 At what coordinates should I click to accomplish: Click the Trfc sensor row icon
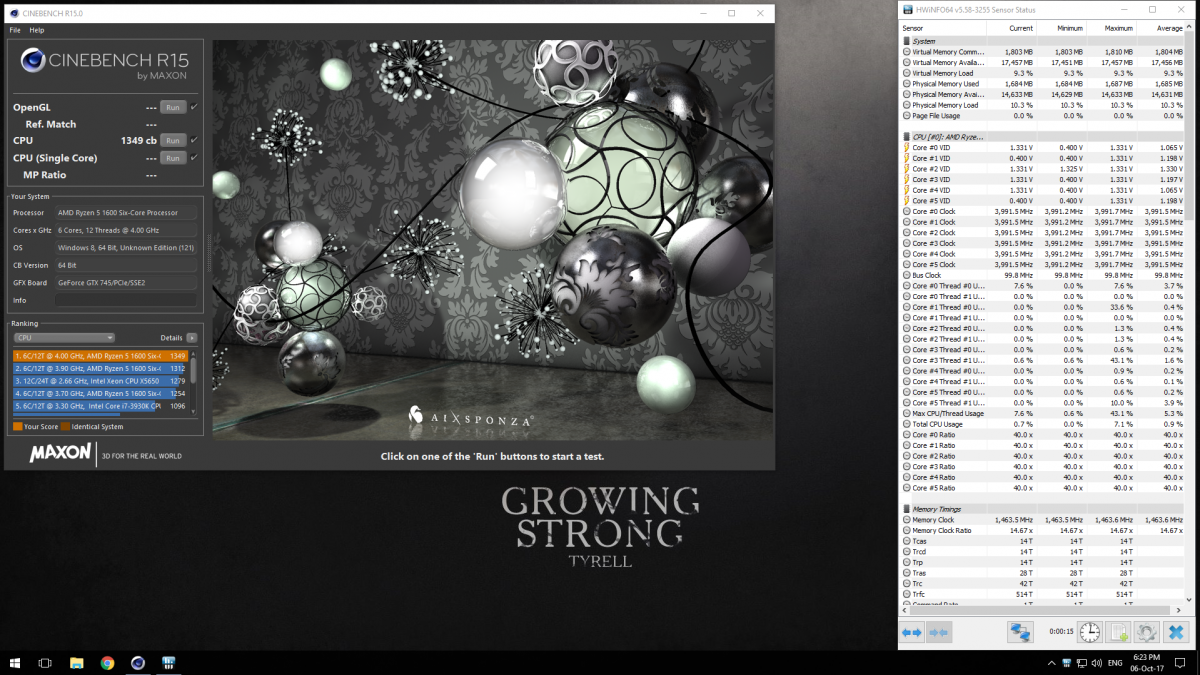coord(906,594)
